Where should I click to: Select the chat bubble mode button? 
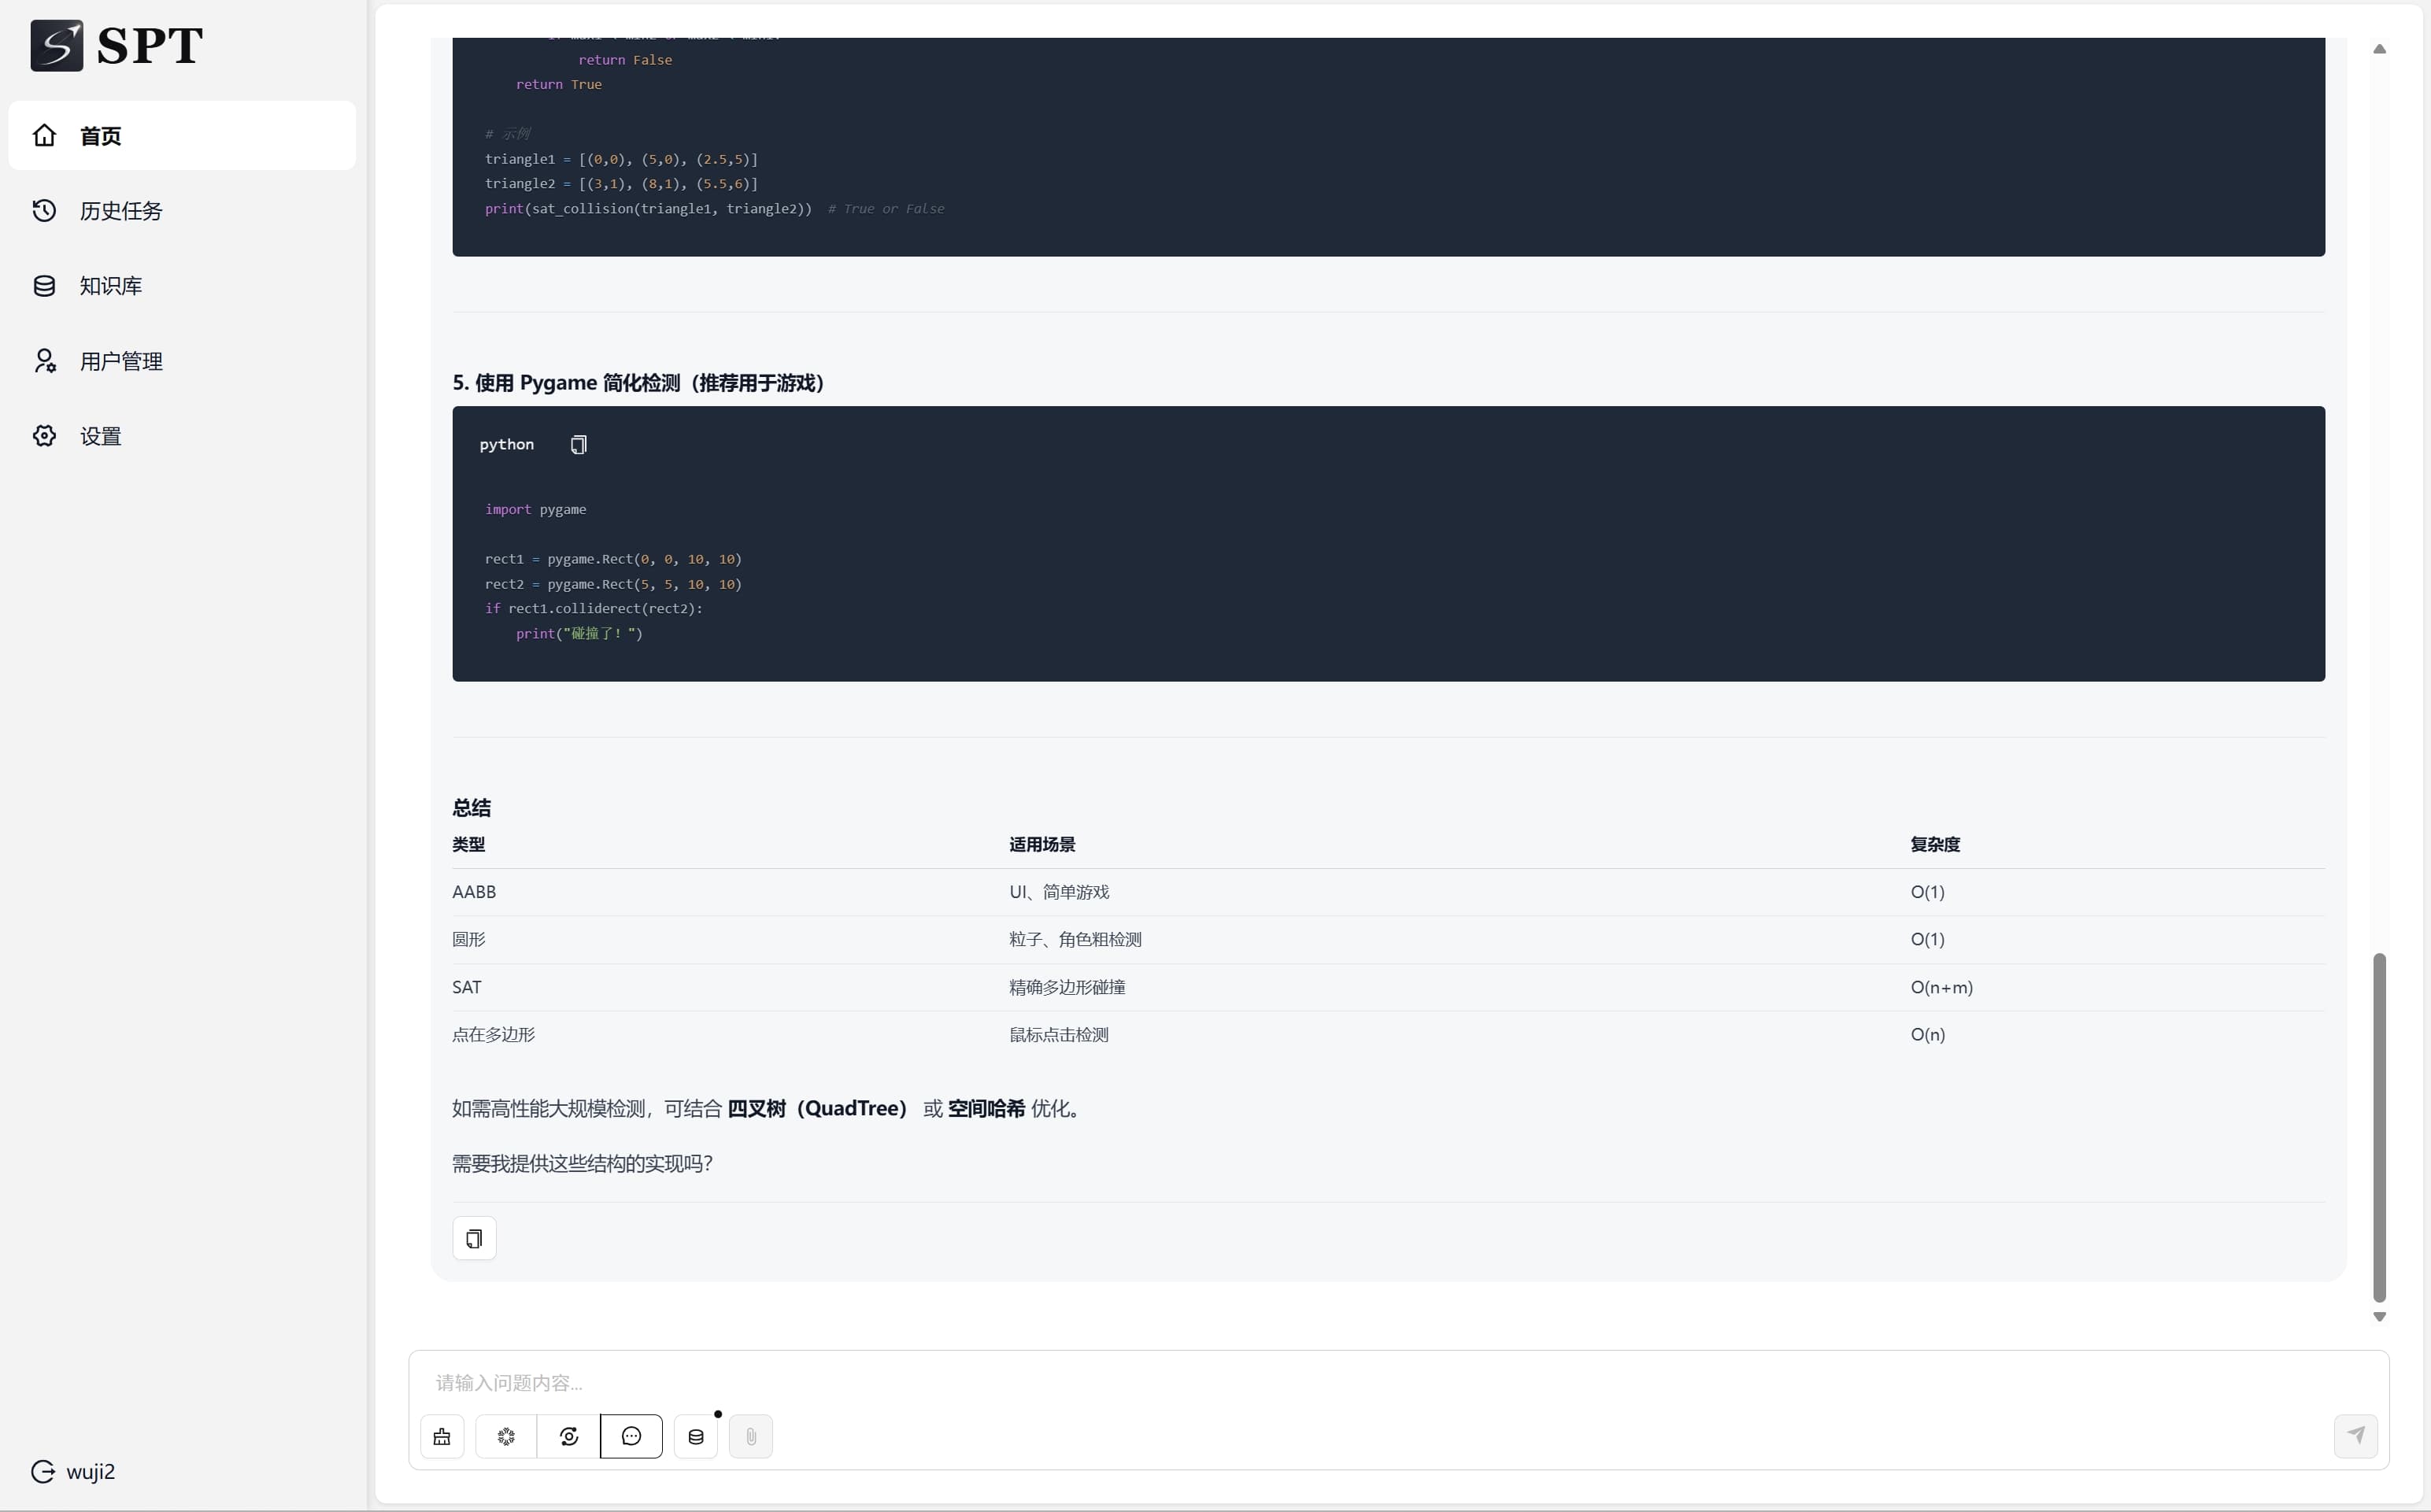tap(631, 1437)
